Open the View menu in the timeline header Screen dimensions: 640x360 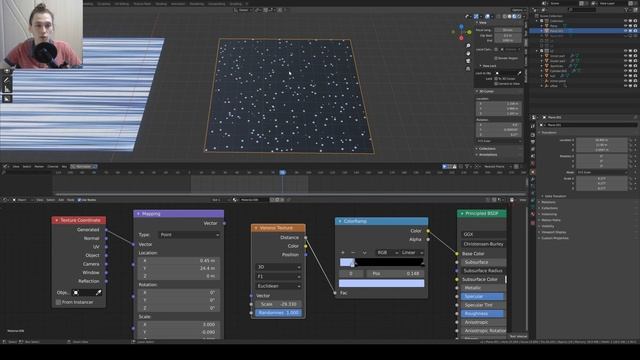[16, 167]
